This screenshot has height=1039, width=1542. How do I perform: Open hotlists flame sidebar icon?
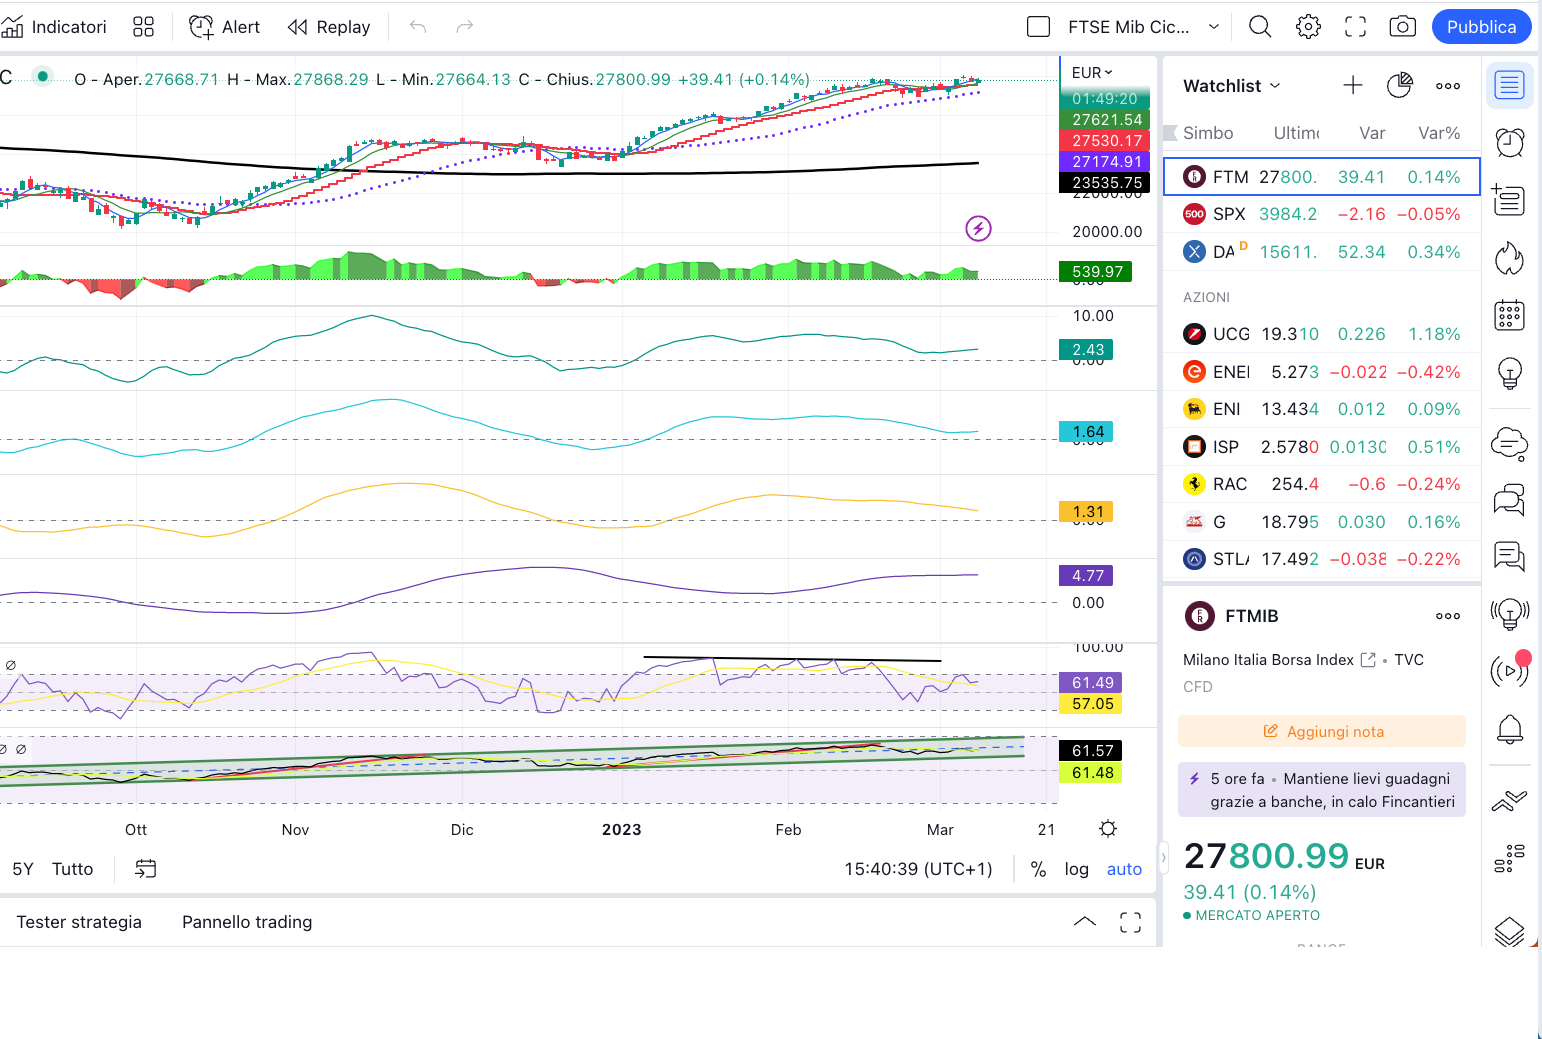click(1509, 259)
